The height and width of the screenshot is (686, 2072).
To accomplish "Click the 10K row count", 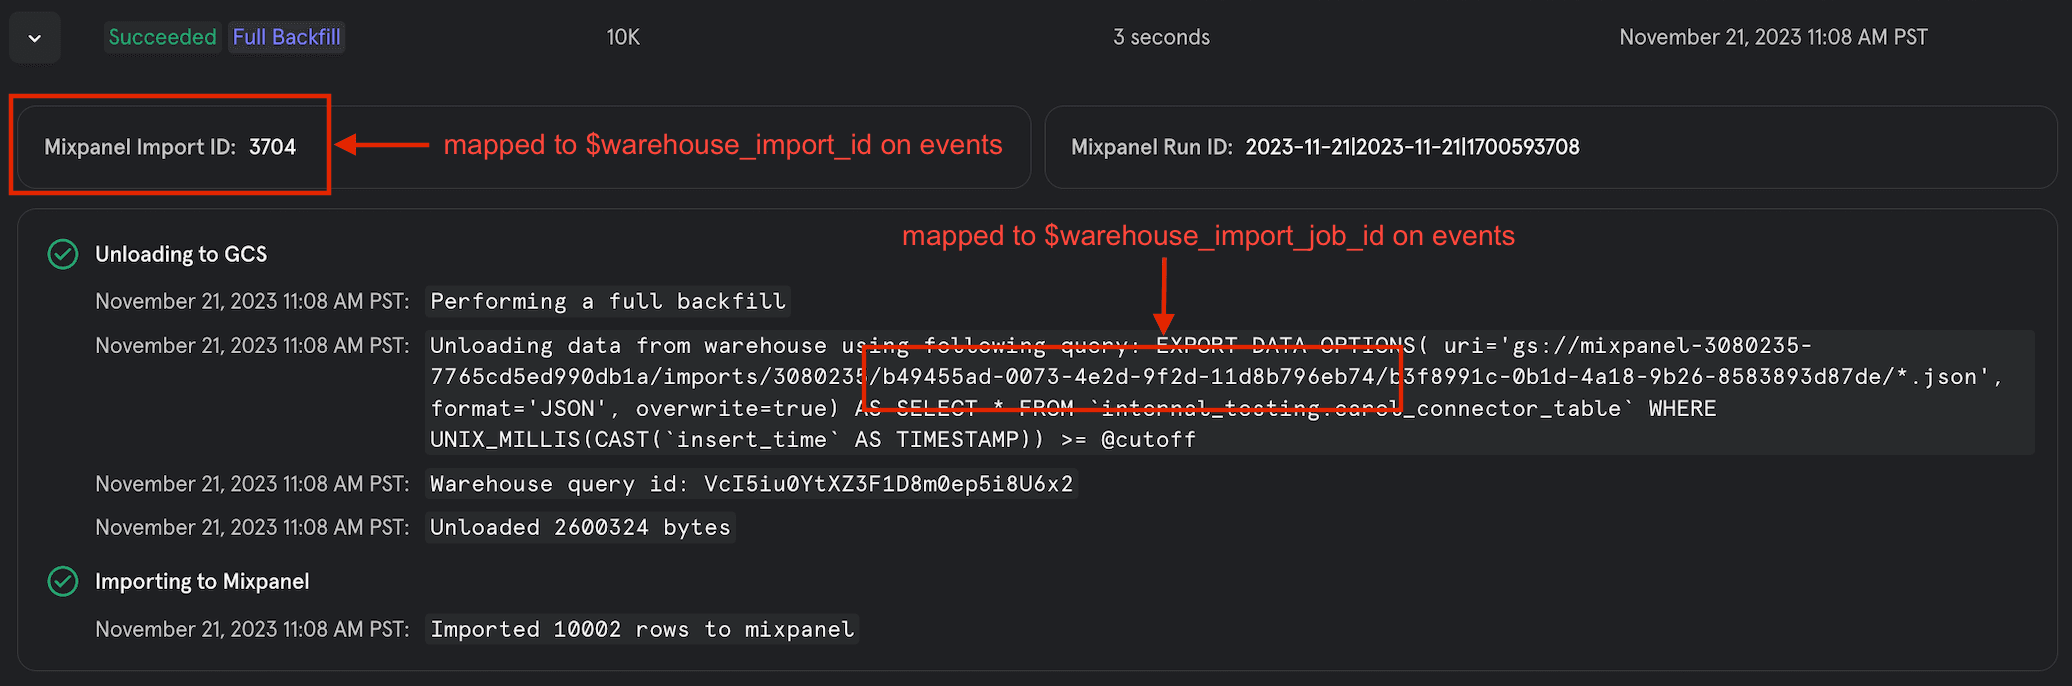I will pyautogui.click(x=623, y=37).
